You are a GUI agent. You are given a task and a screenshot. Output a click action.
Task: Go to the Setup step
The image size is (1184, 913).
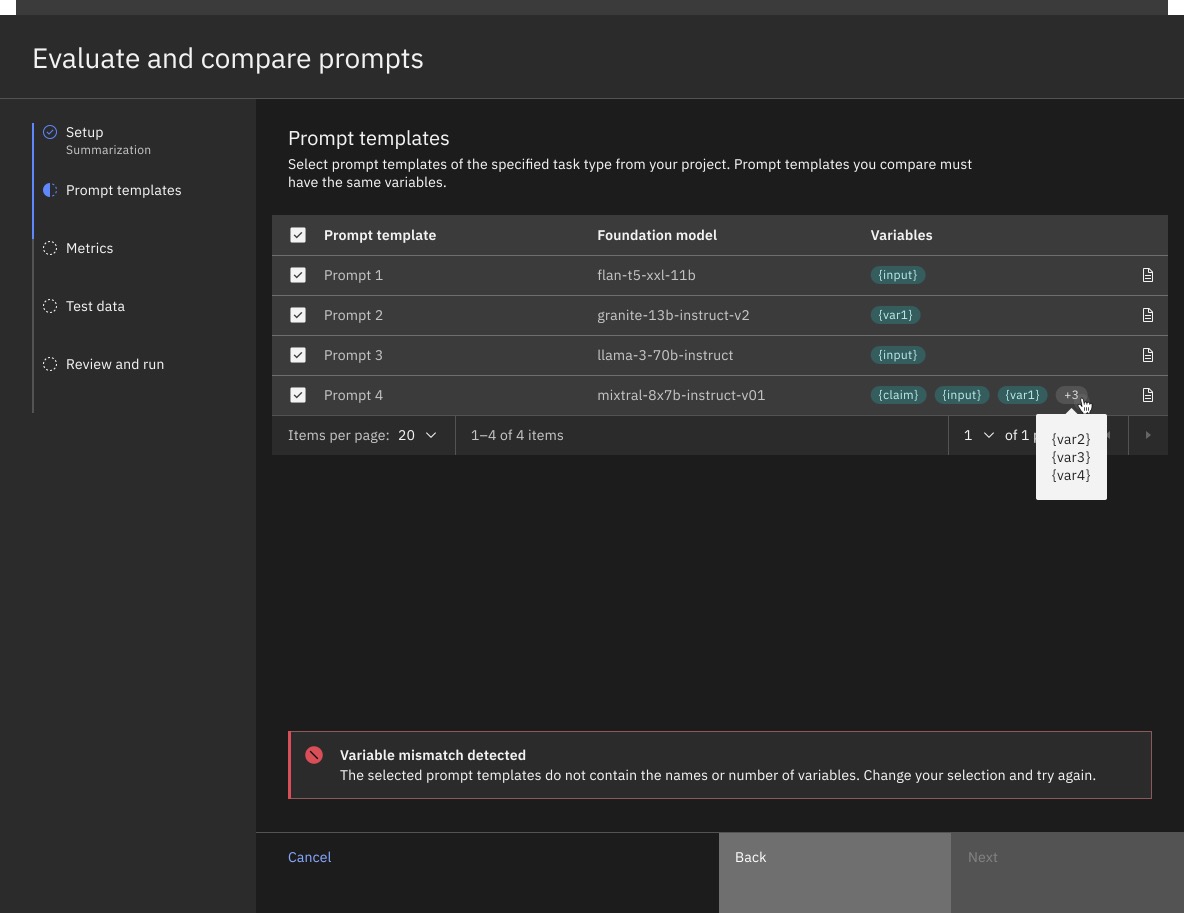(x=85, y=132)
